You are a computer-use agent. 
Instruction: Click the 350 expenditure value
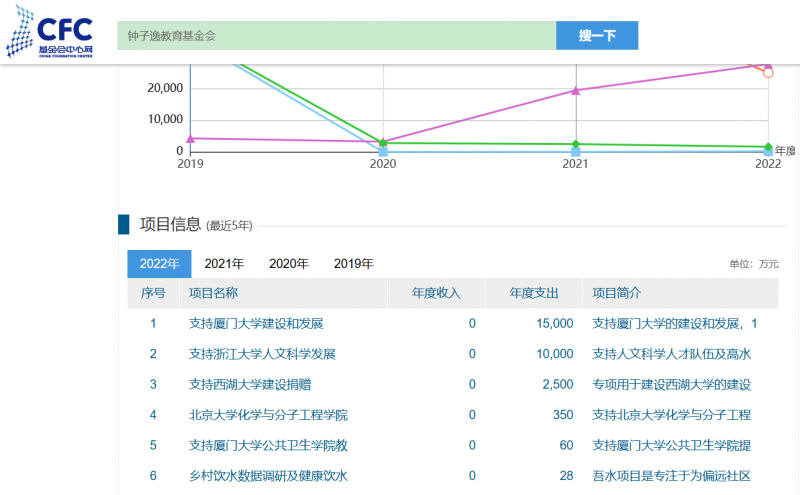point(563,415)
